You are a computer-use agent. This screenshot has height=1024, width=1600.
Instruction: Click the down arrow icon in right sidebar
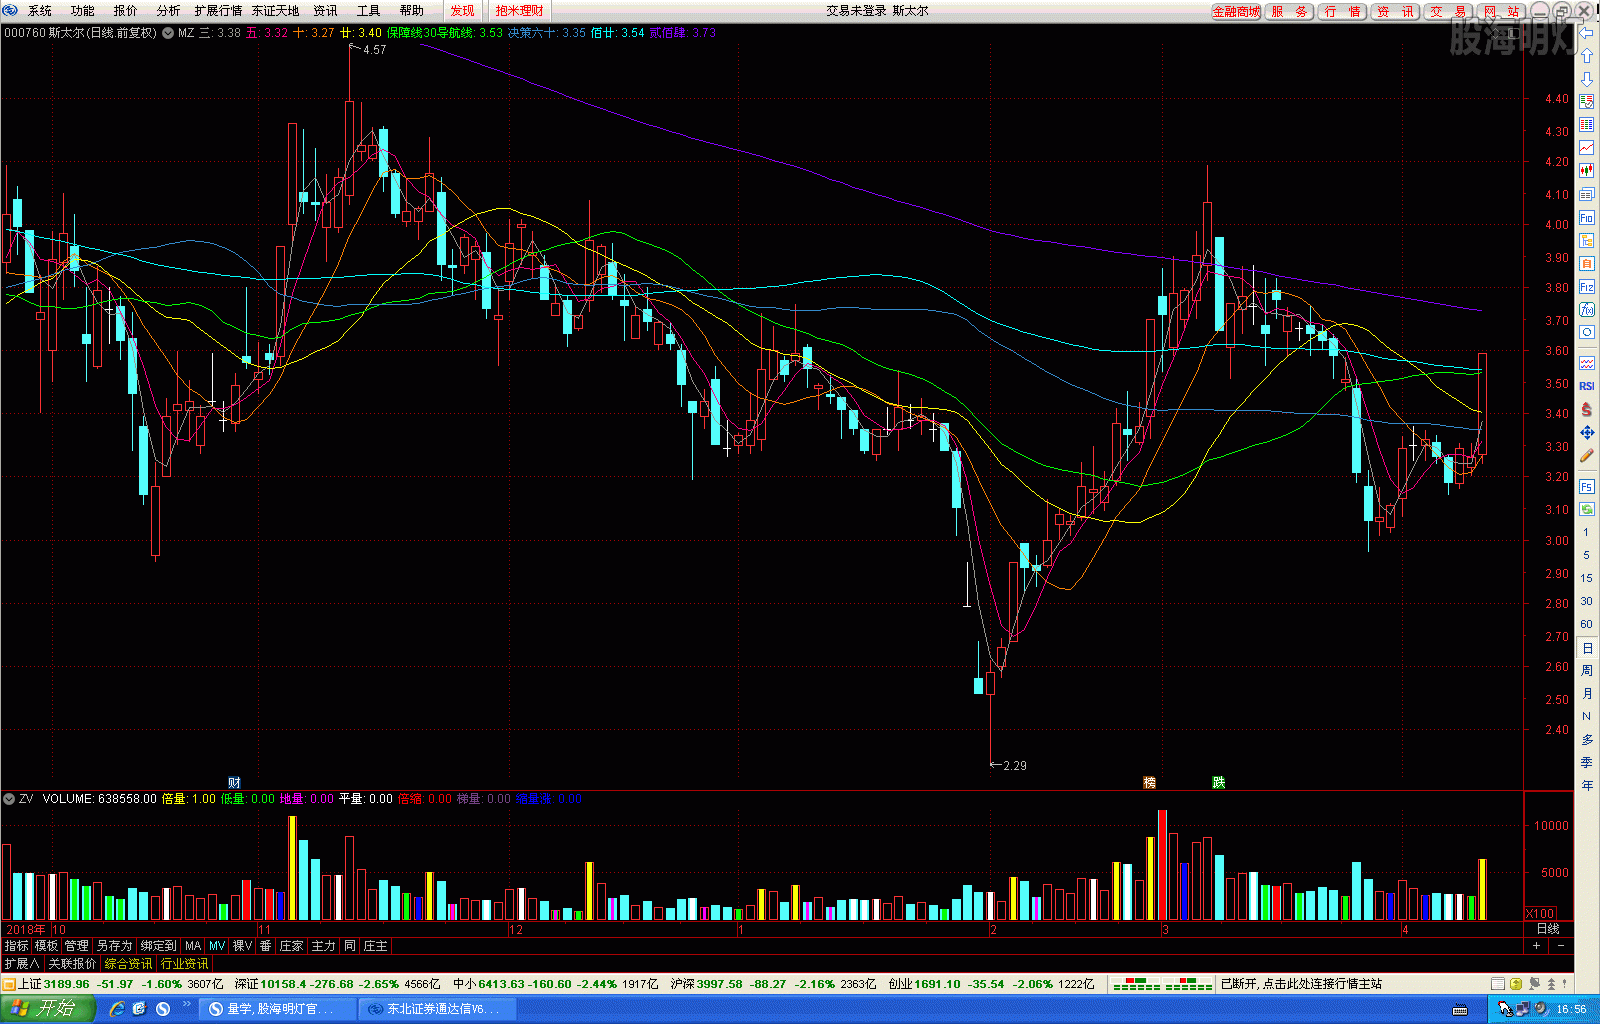tap(1587, 78)
